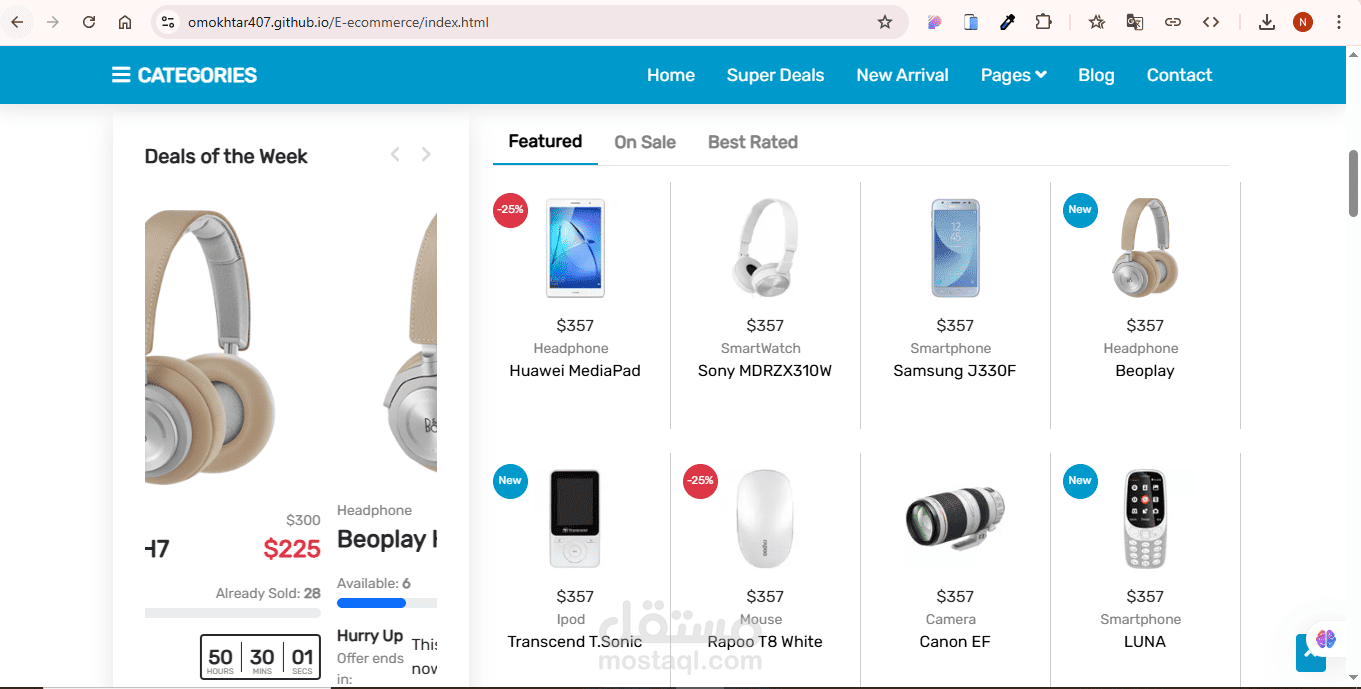Switch to the Best Rated tab

click(x=753, y=142)
